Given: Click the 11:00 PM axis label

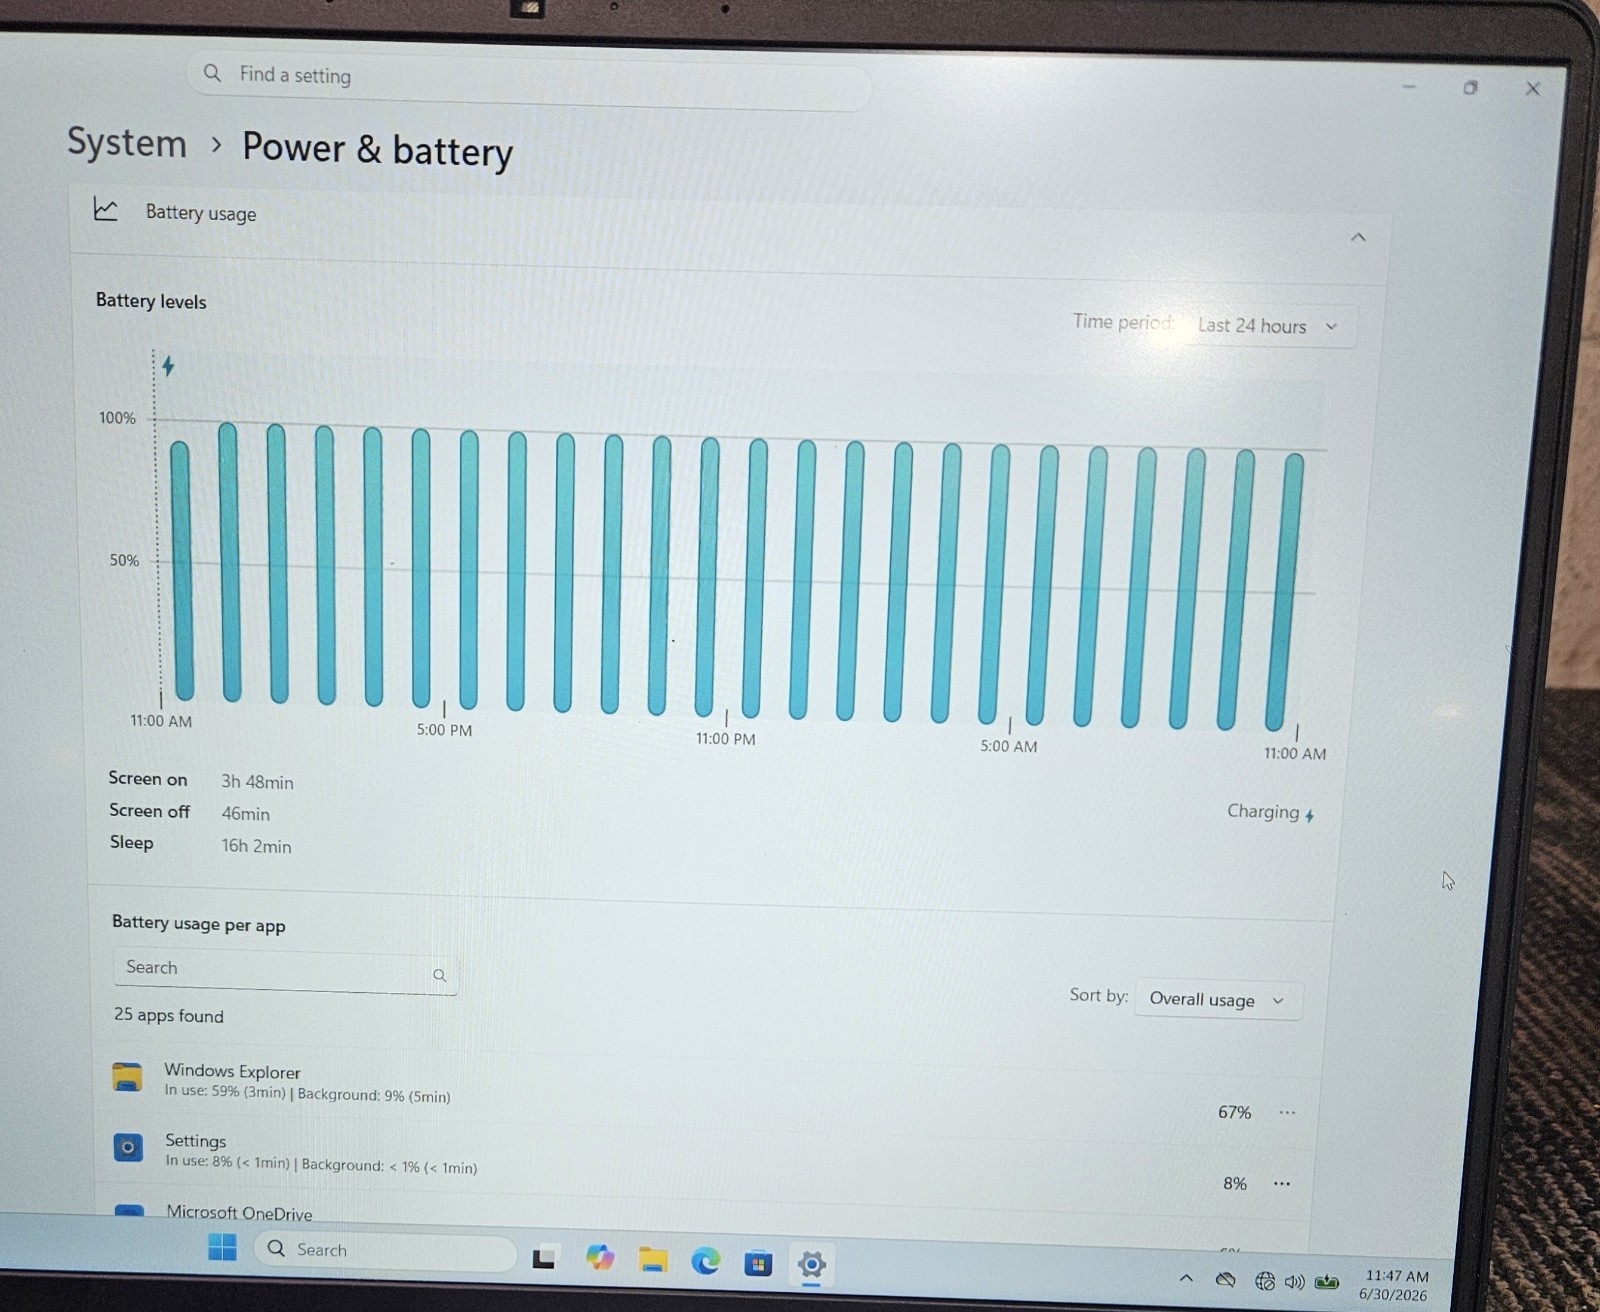Looking at the screenshot, I should coord(726,739).
